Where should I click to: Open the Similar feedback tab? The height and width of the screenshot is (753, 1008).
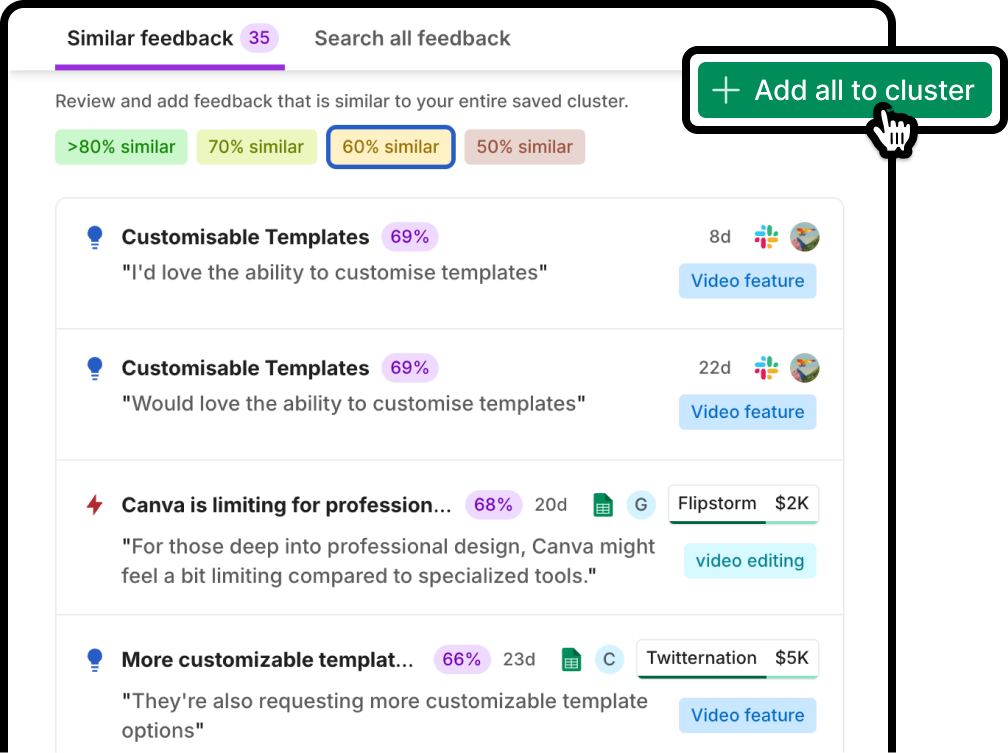pyautogui.click(x=170, y=39)
